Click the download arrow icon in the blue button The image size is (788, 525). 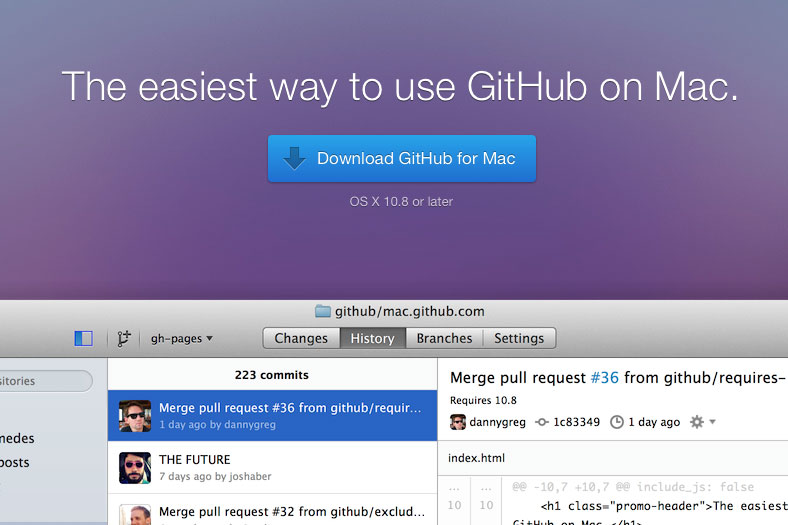[x=294, y=158]
